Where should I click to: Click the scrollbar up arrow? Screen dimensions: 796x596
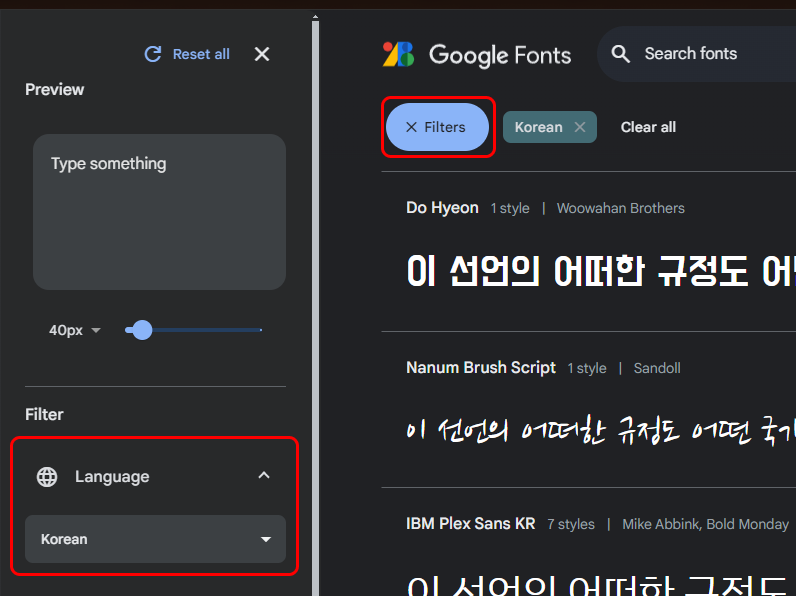(x=315, y=17)
